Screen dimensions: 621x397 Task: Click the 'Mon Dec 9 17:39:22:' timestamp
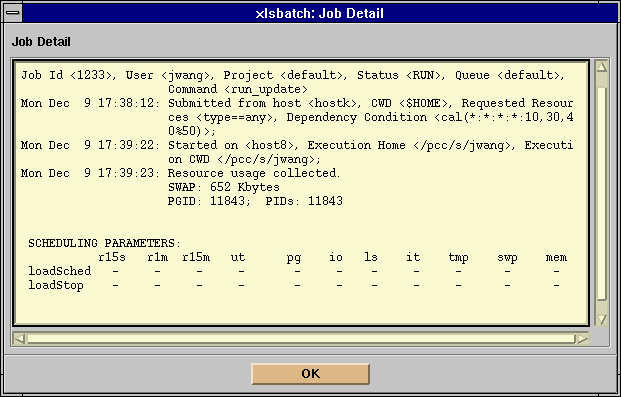click(90, 145)
